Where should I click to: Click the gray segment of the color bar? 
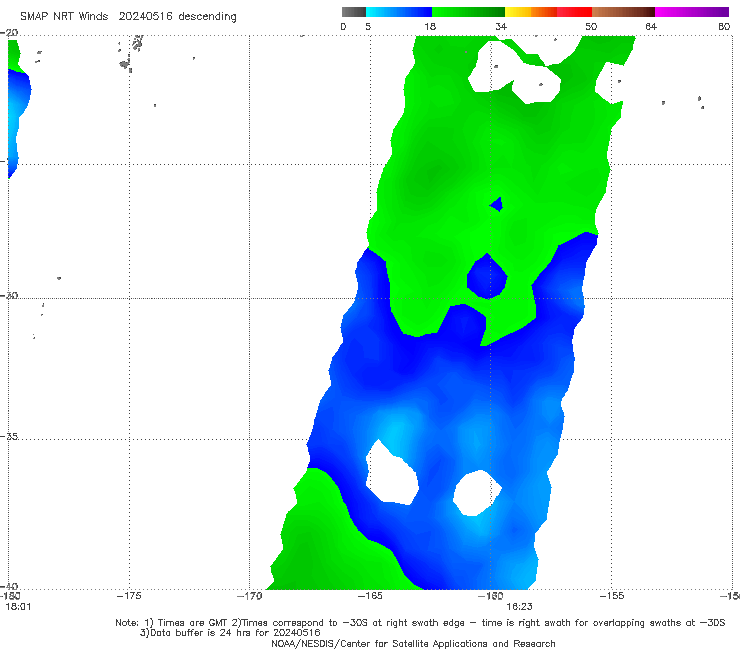354,12
